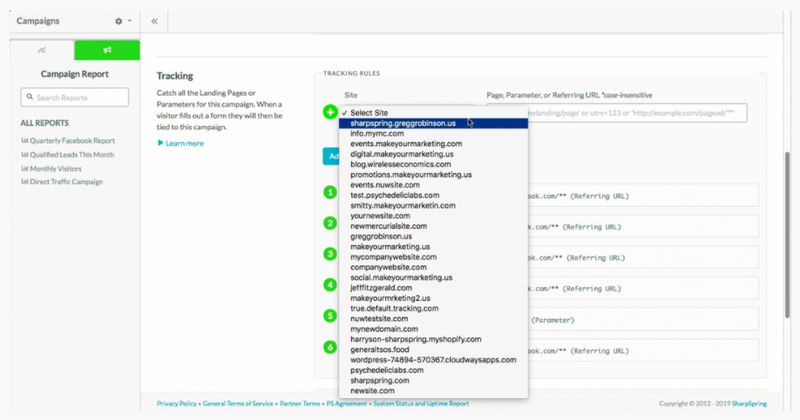Screen dimensions: 800x420
Task: Click the Parameter rule row text
Action: point(553,320)
